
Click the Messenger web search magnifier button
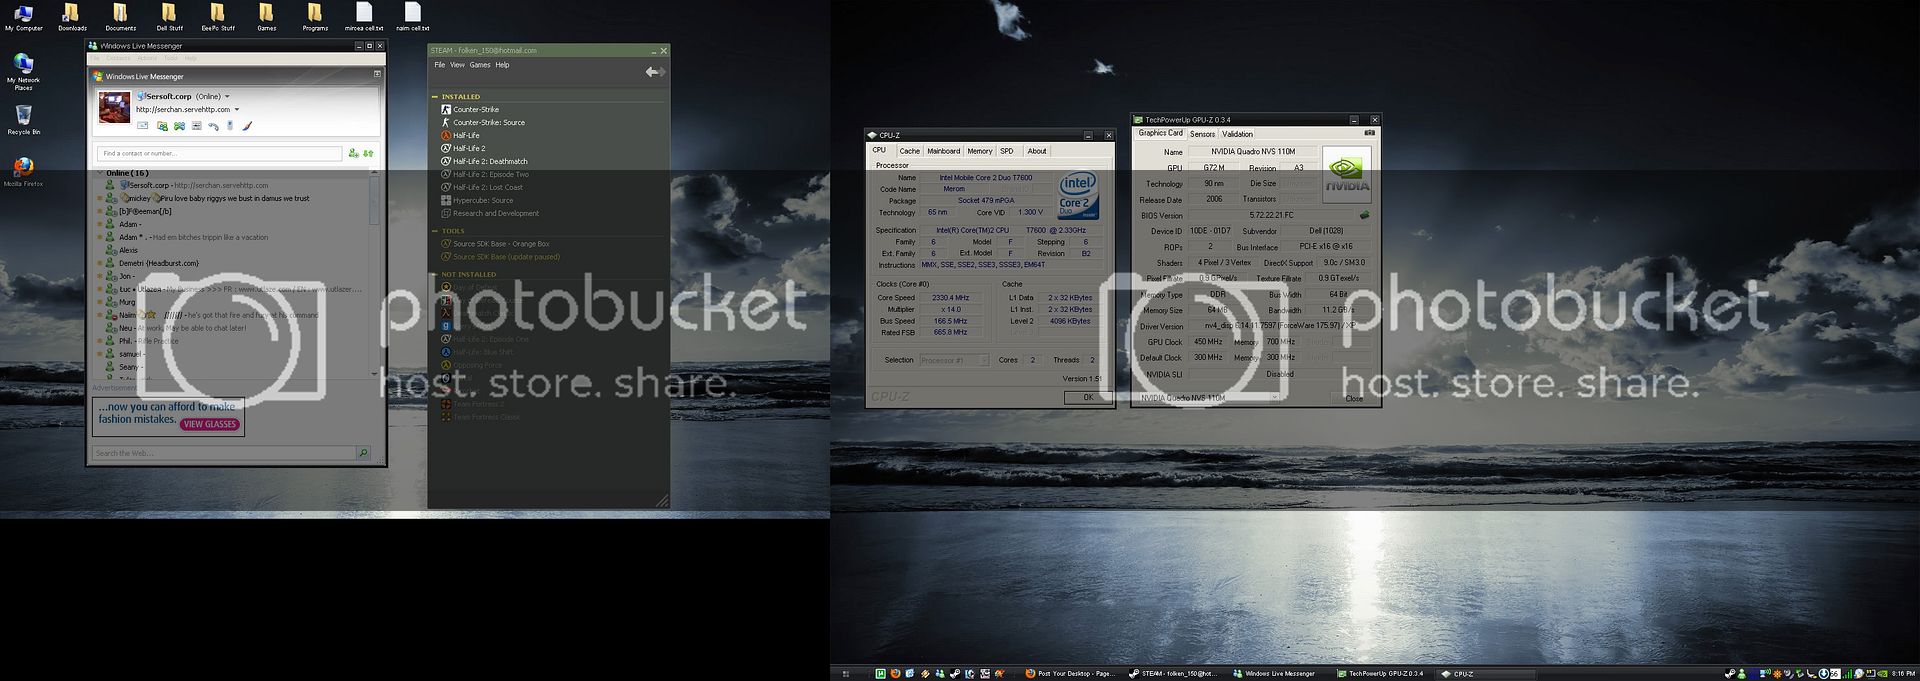pyautogui.click(x=363, y=453)
